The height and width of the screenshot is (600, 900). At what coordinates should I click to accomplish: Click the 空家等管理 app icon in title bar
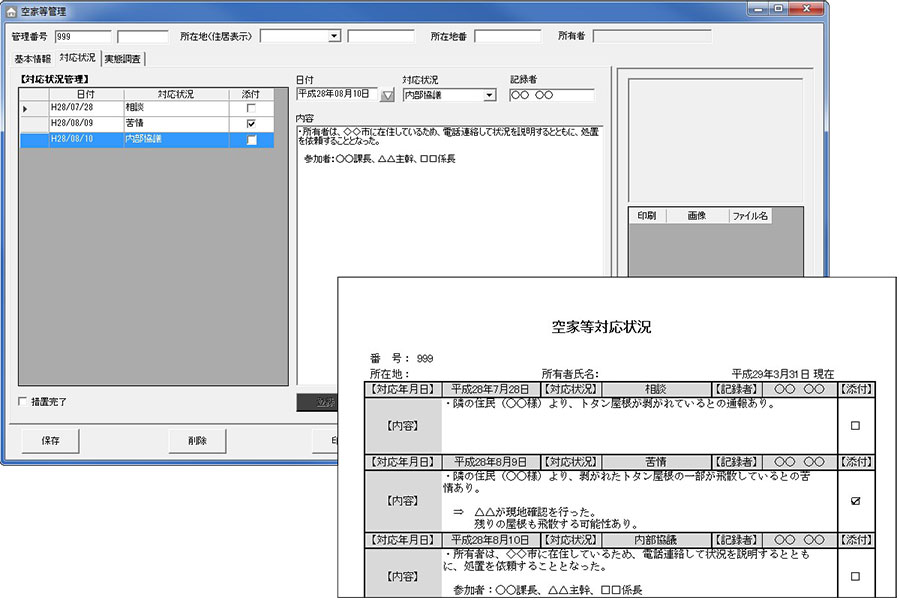pos(11,10)
